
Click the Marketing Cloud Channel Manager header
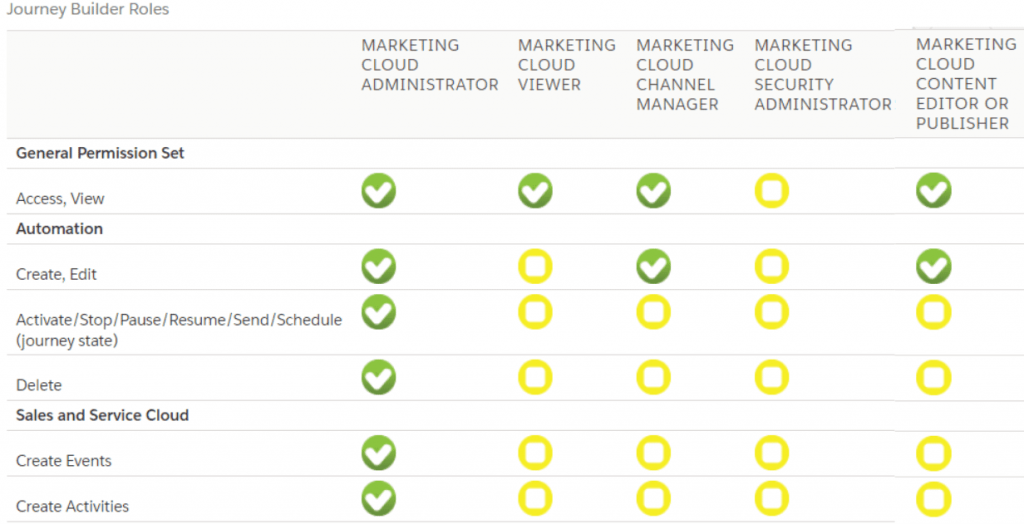(684, 74)
